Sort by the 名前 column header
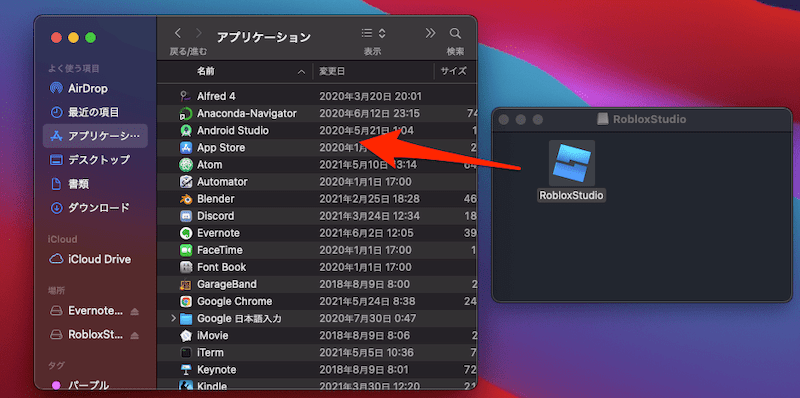The width and height of the screenshot is (800, 398). tap(206, 71)
